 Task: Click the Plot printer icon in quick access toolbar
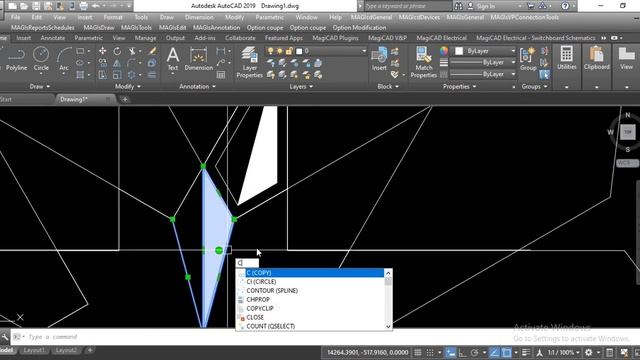tap(83, 6)
